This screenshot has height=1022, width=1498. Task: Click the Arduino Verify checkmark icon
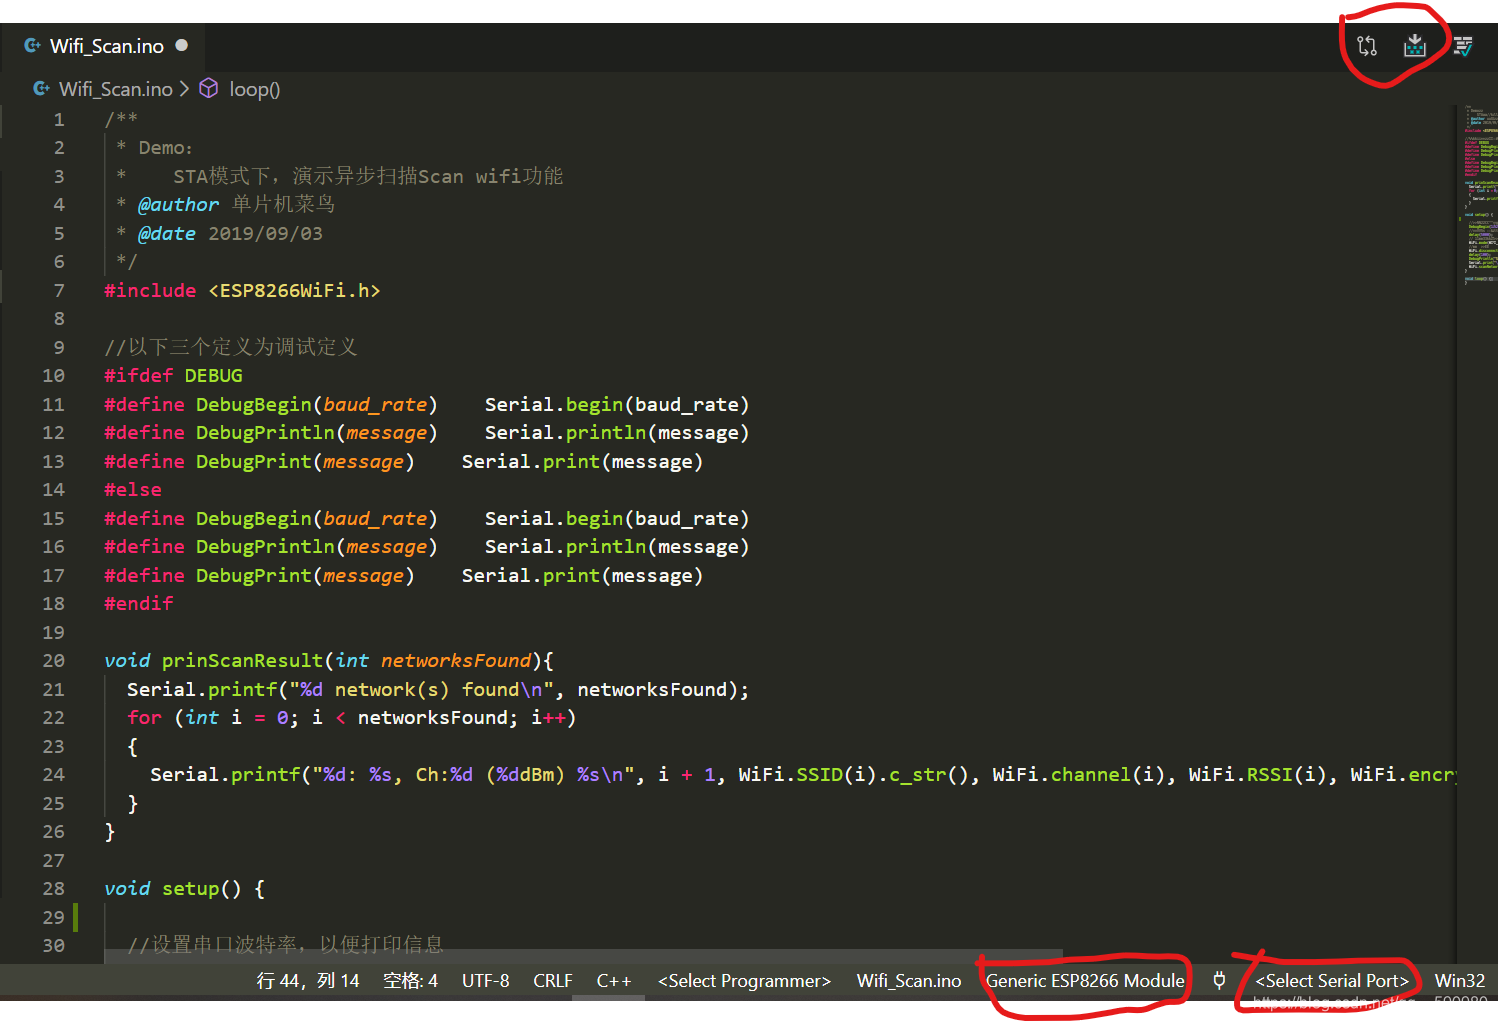pyautogui.click(x=1463, y=46)
